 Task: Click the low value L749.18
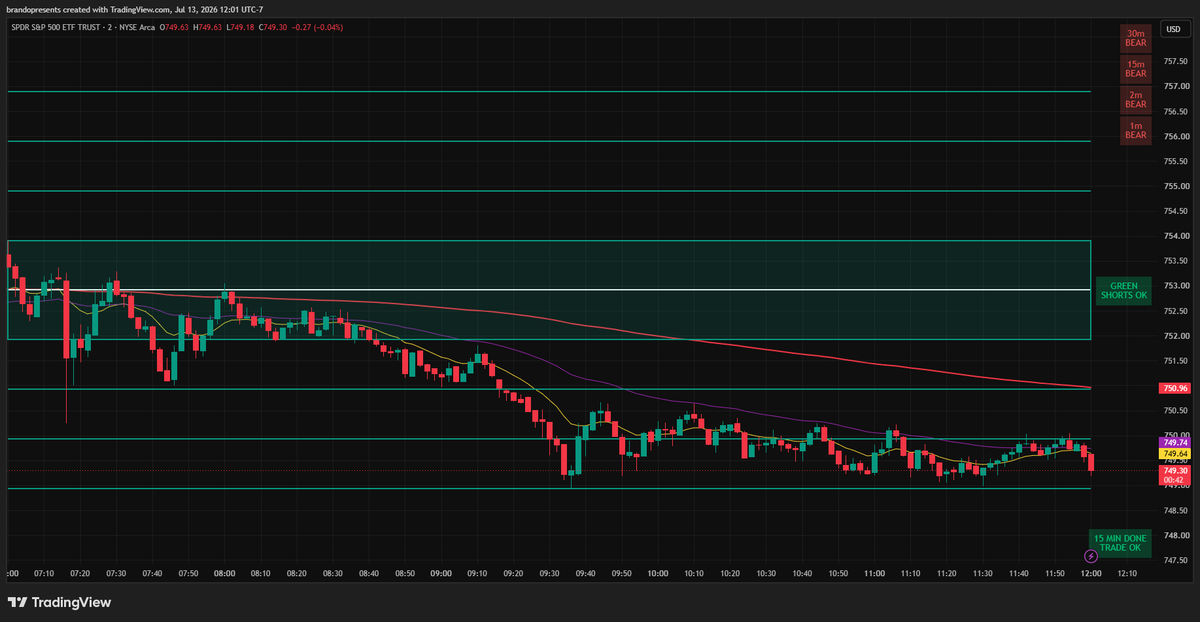(242, 27)
